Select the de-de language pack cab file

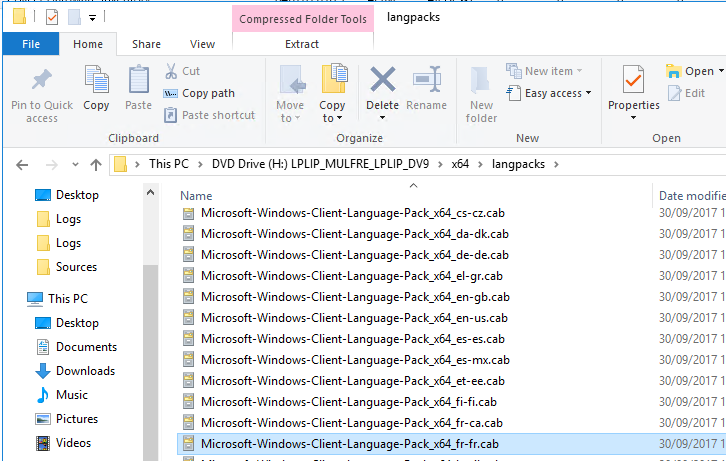pos(345,255)
